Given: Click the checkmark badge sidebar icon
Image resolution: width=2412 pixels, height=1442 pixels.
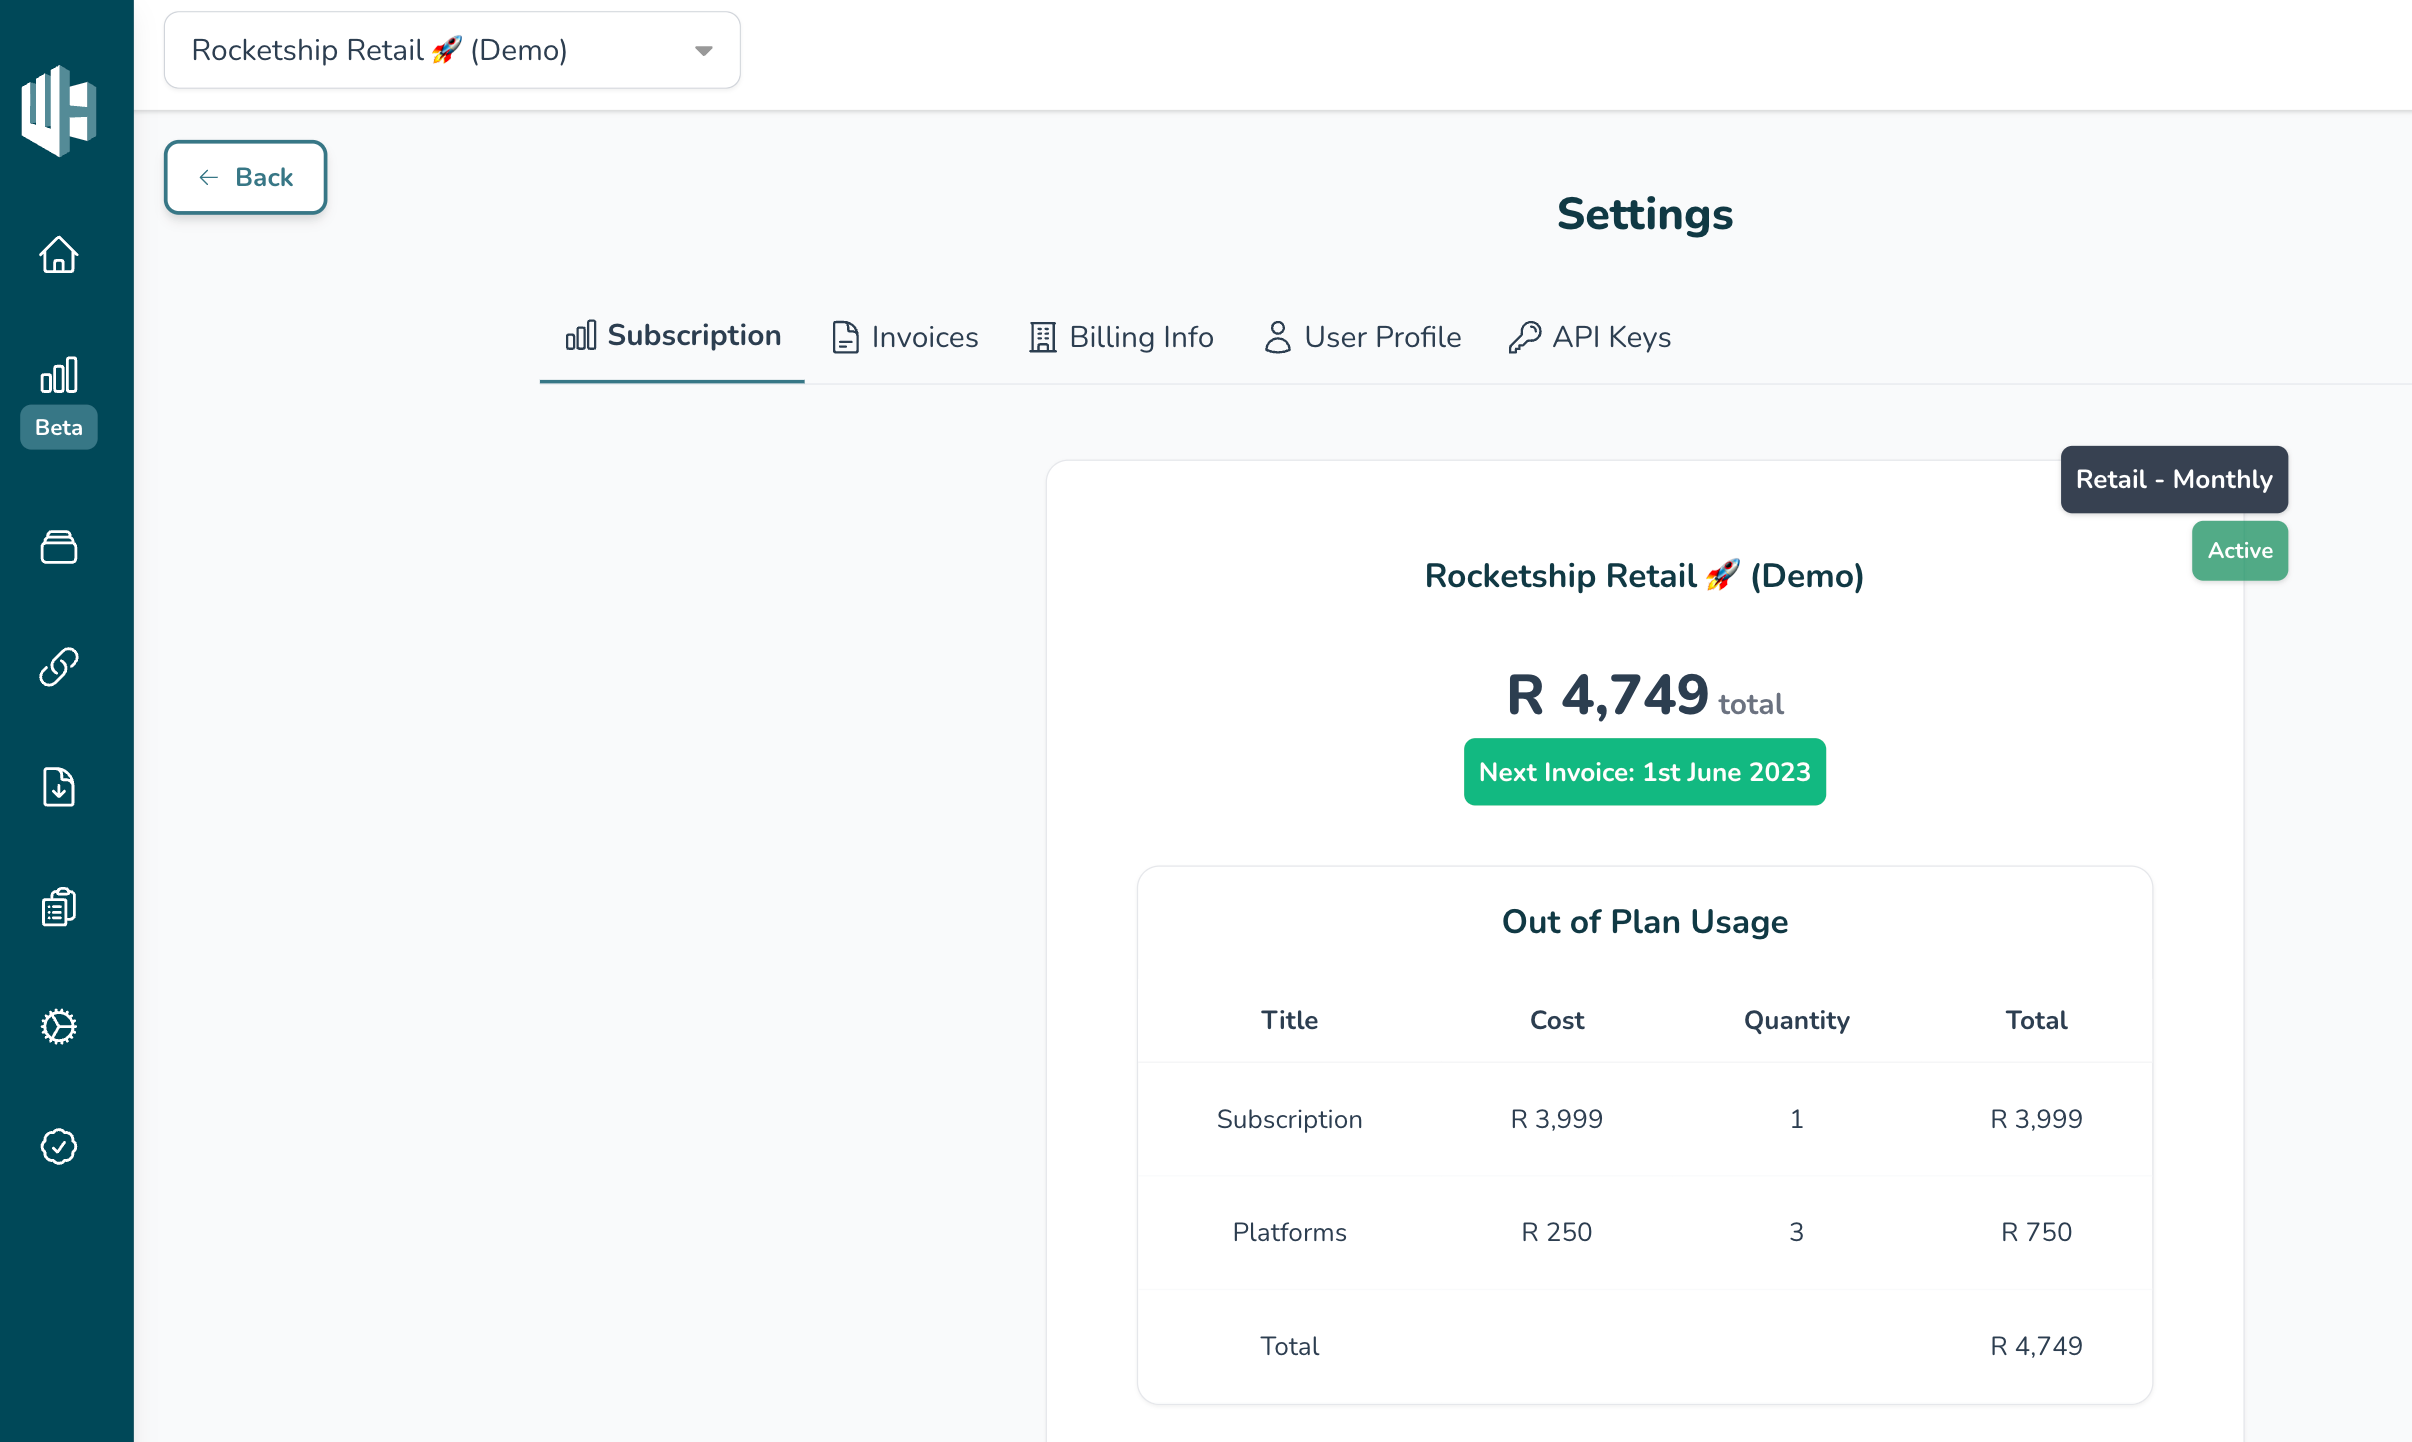Looking at the screenshot, I should click(58, 1147).
